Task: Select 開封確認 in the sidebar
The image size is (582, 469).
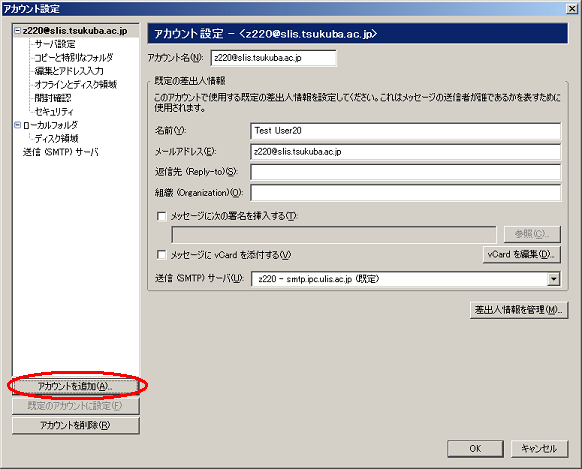Action: click(x=53, y=98)
